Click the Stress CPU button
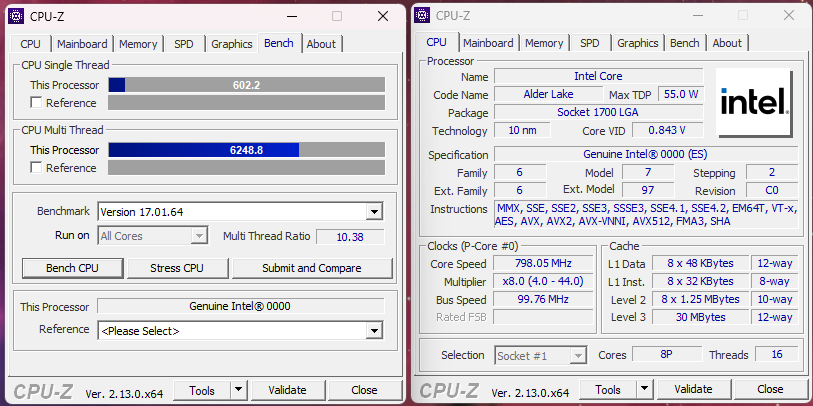 (x=177, y=268)
